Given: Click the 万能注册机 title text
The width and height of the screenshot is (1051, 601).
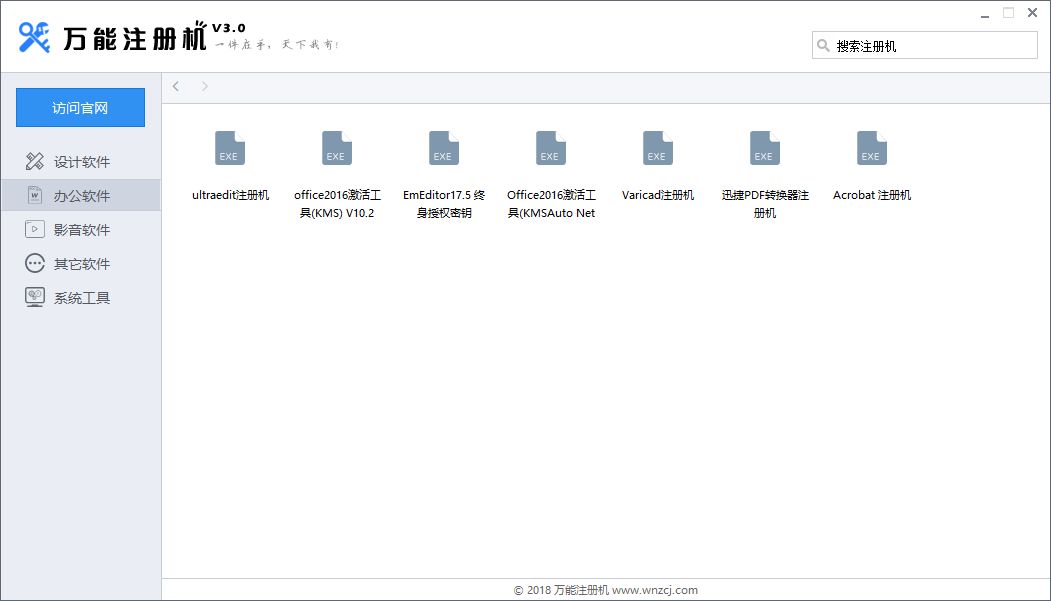Looking at the screenshot, I should click(x=135, y=37).
